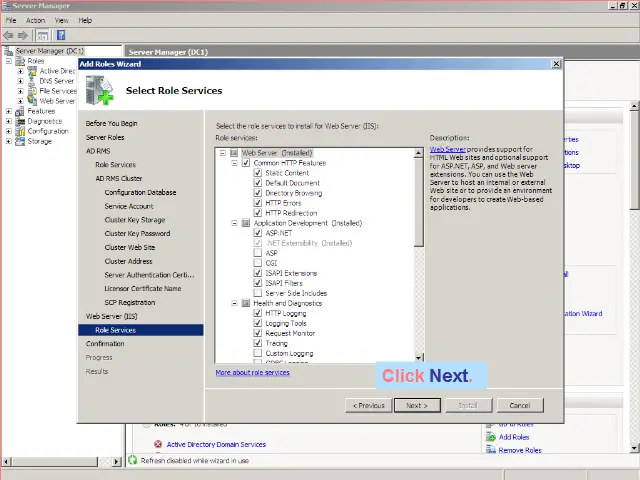Uncheck the Static Content checkbox
Image resolution: width=640 pixels, height=480 pixels.
(x=258, y=173)
